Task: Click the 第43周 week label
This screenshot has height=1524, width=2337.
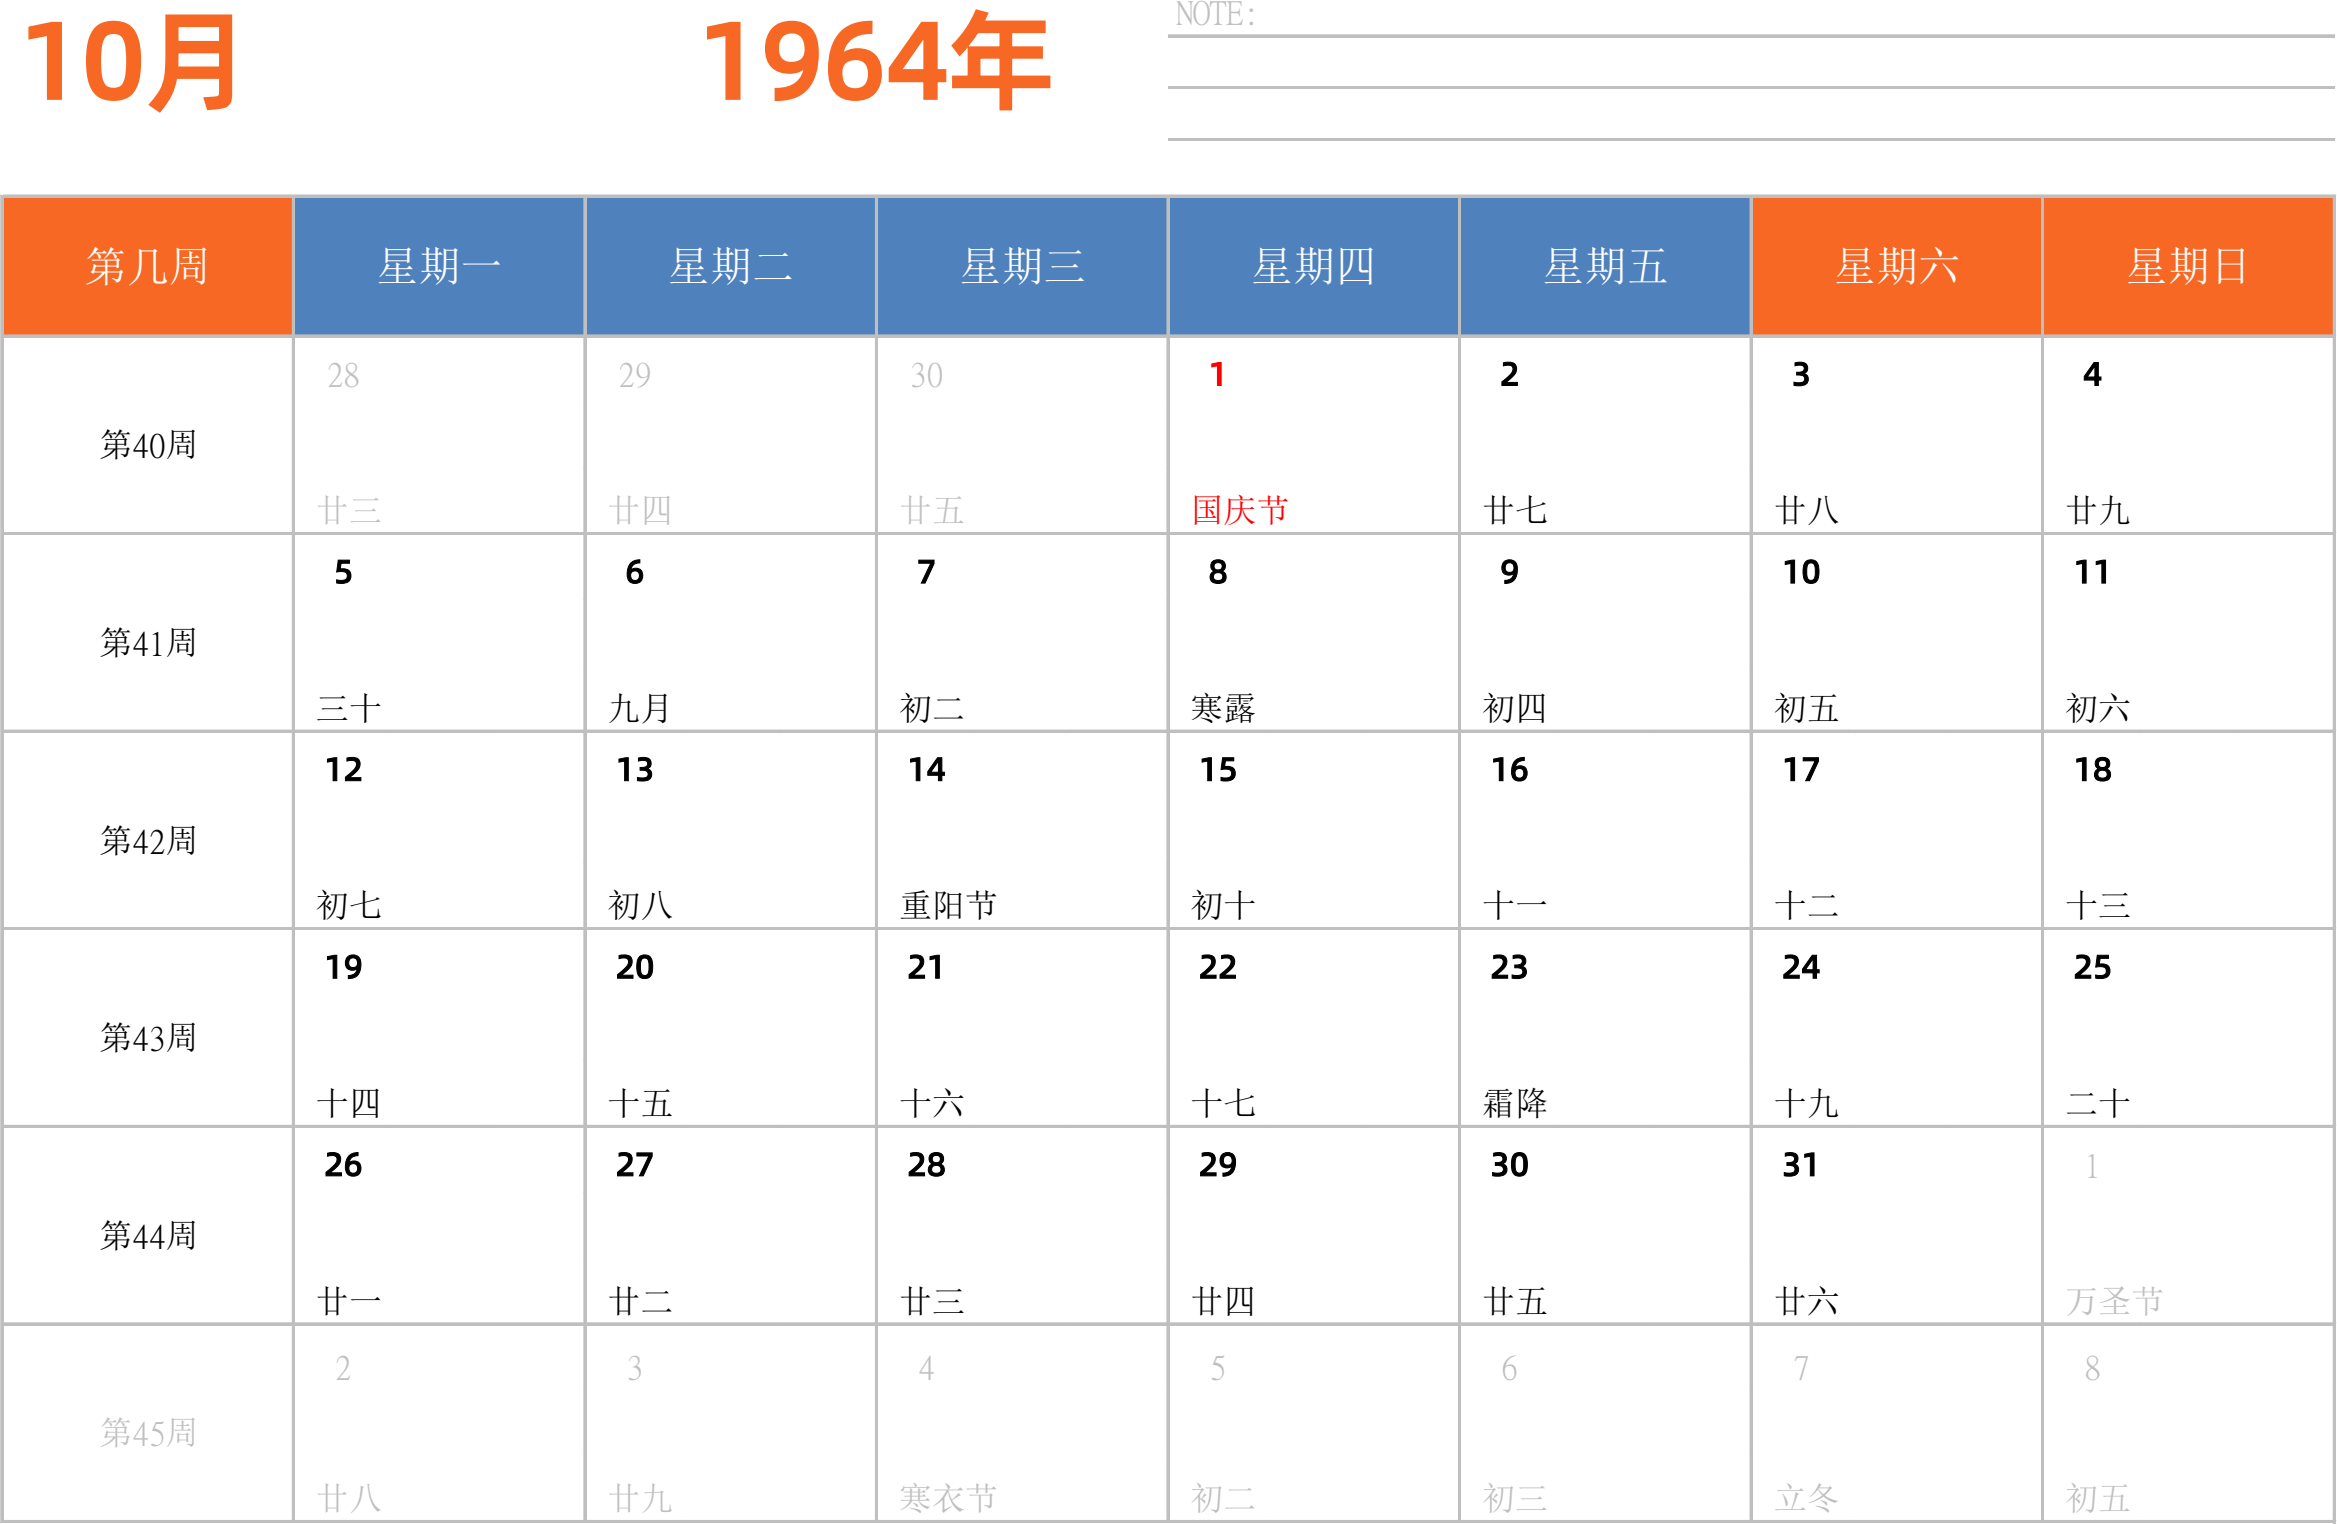Action: coord(148,1038)
